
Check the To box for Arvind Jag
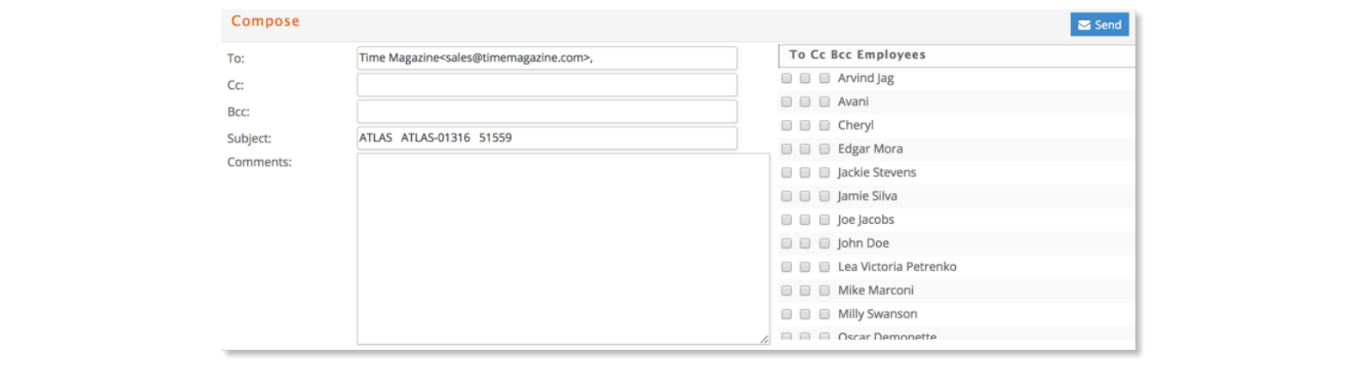786,78
